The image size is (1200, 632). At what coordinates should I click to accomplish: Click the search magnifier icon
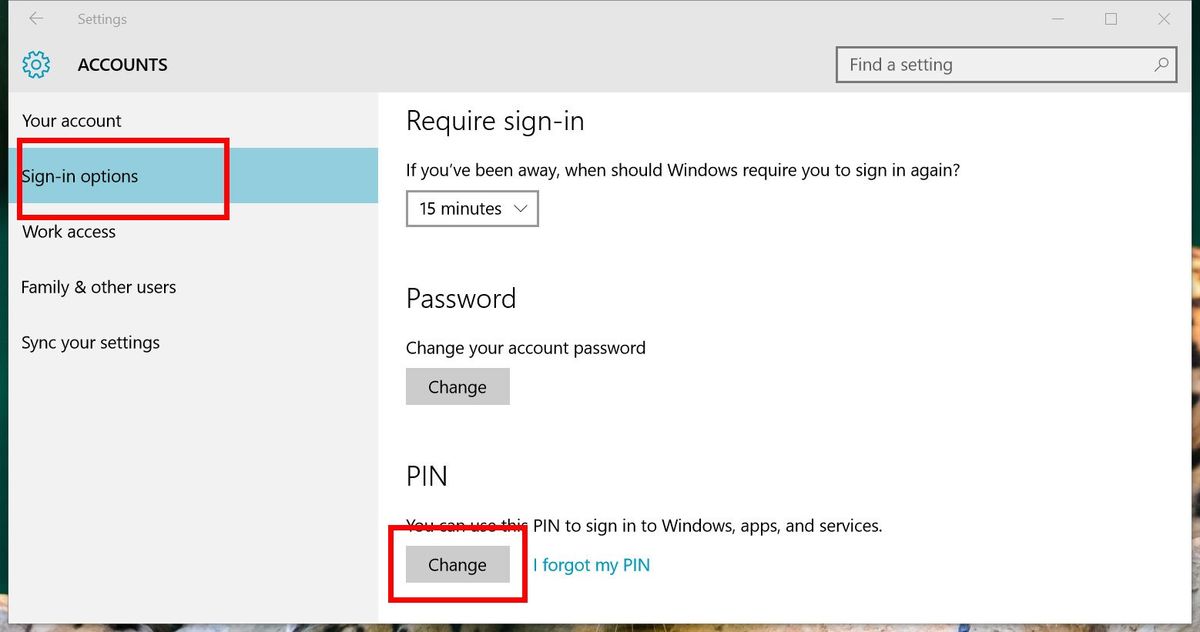1162,64
